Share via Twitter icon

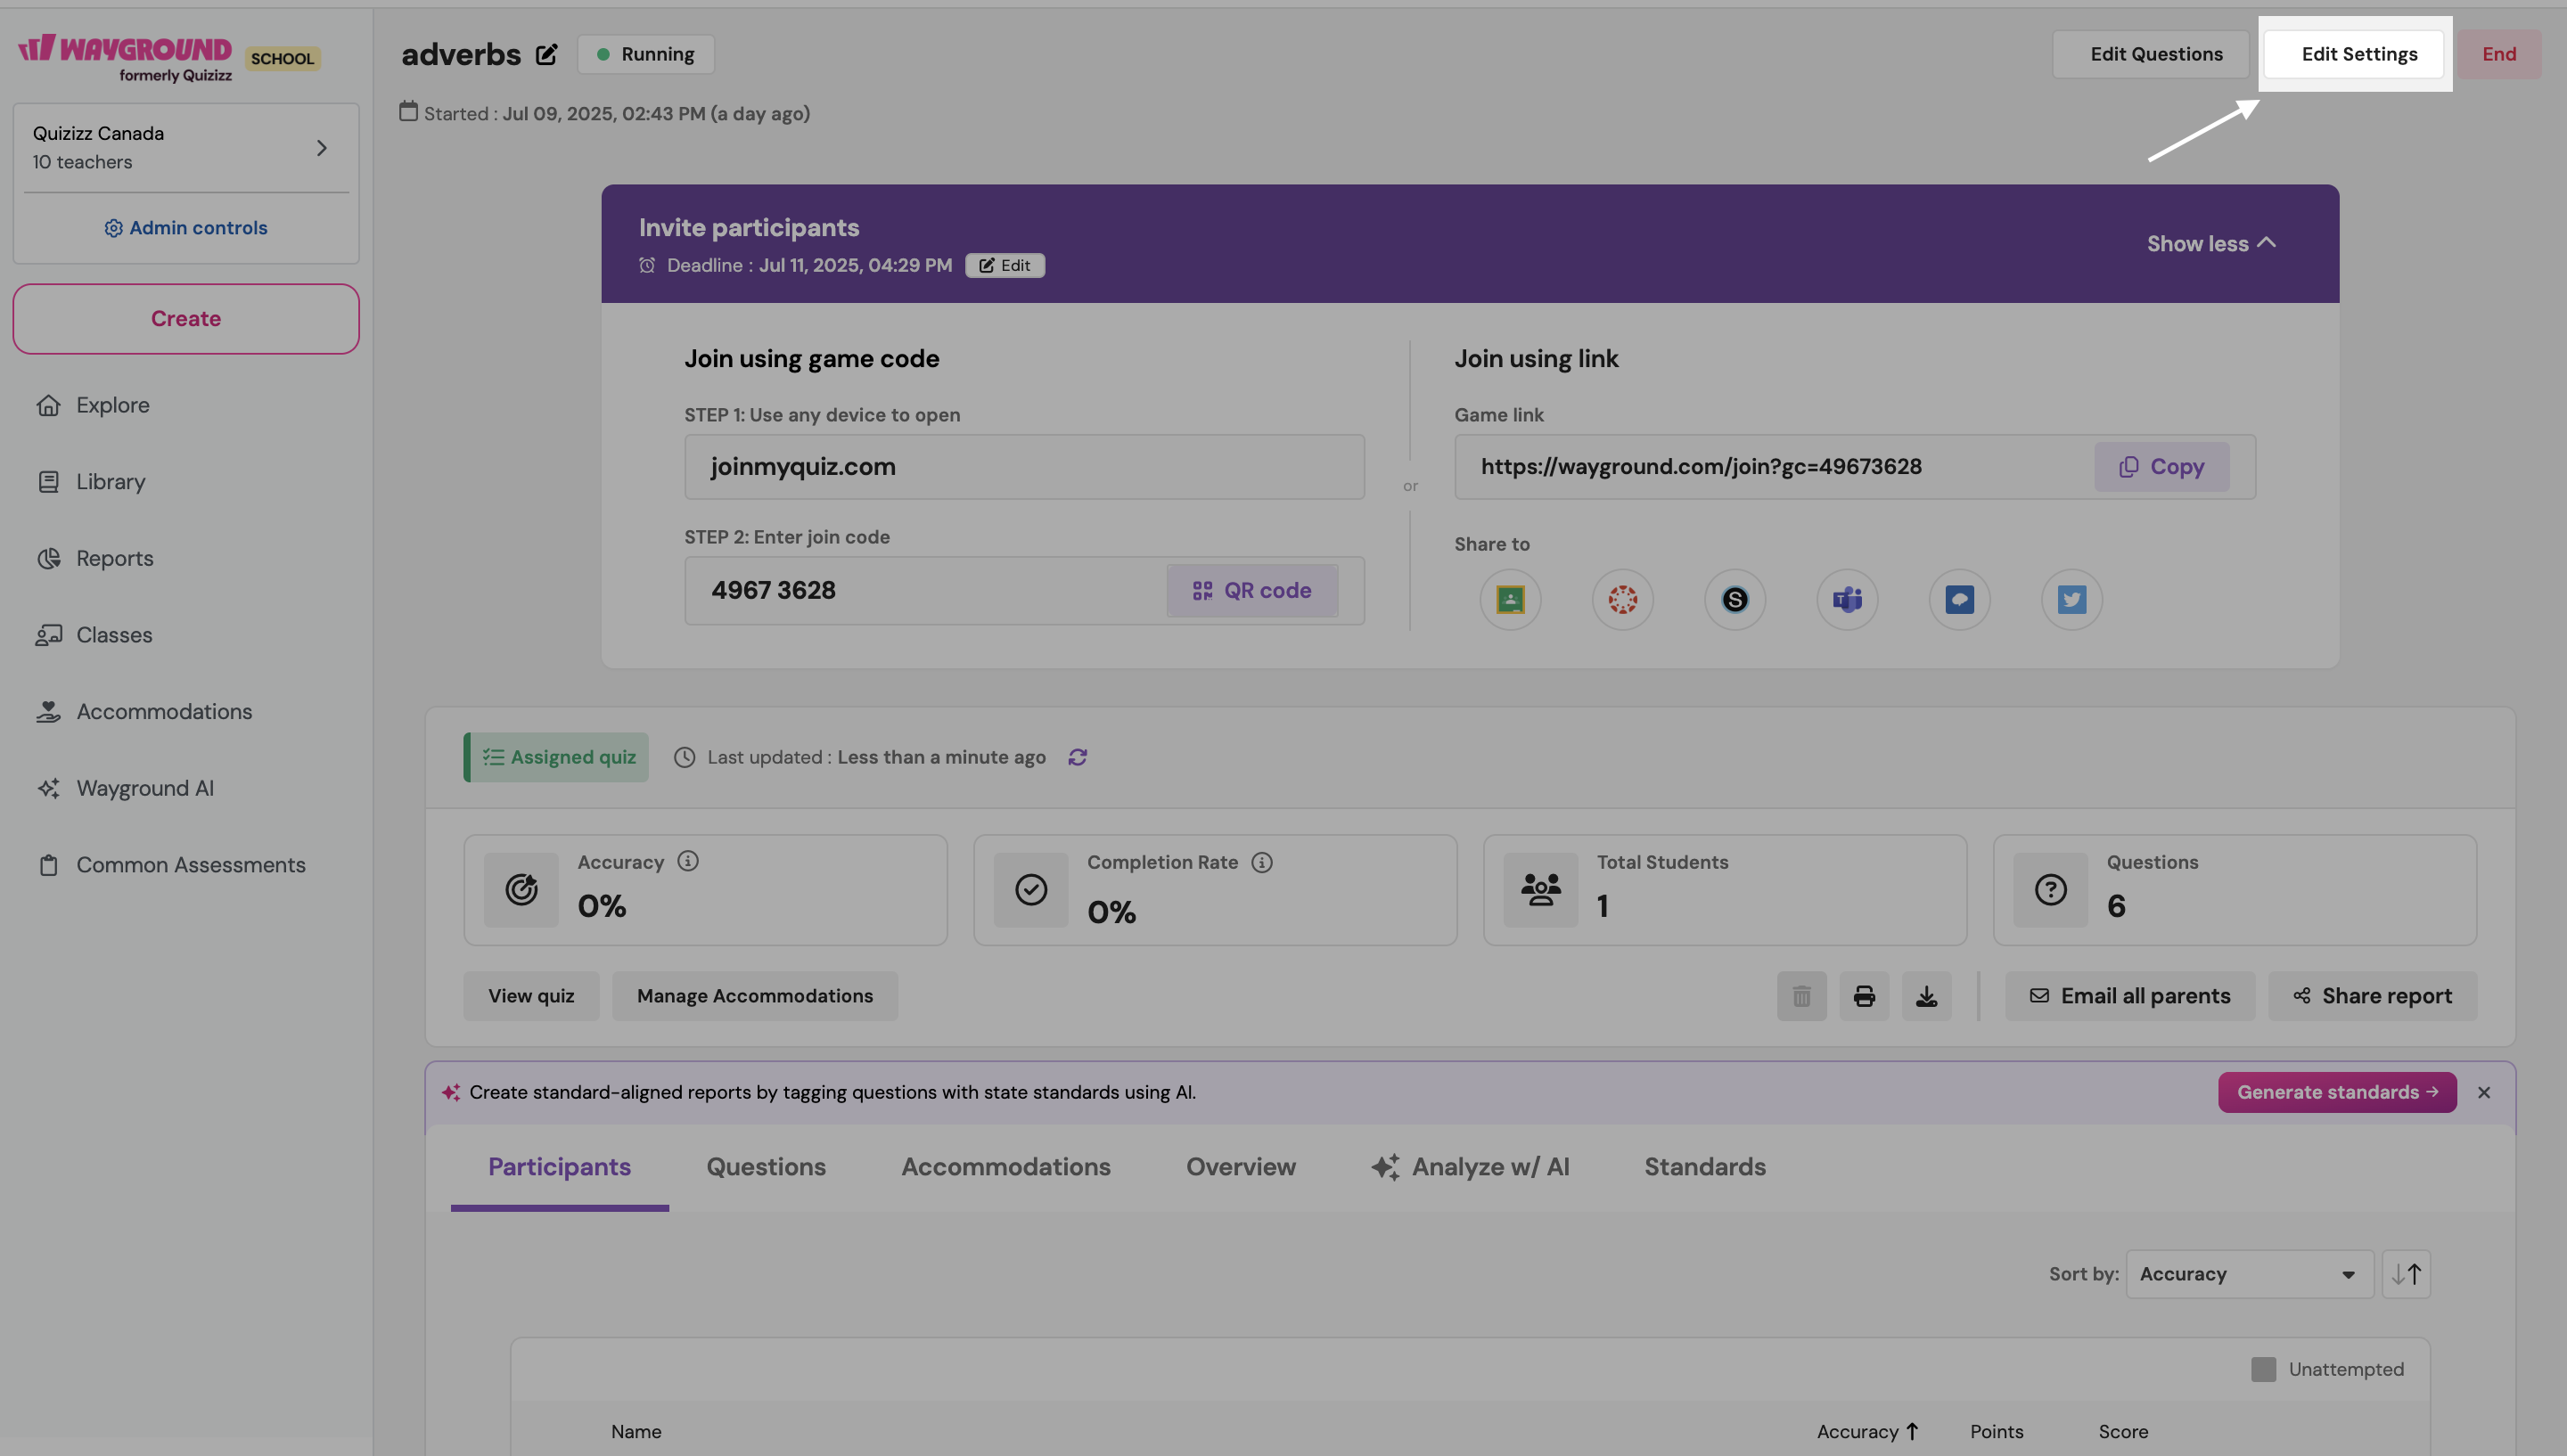tap(2071, 599)
